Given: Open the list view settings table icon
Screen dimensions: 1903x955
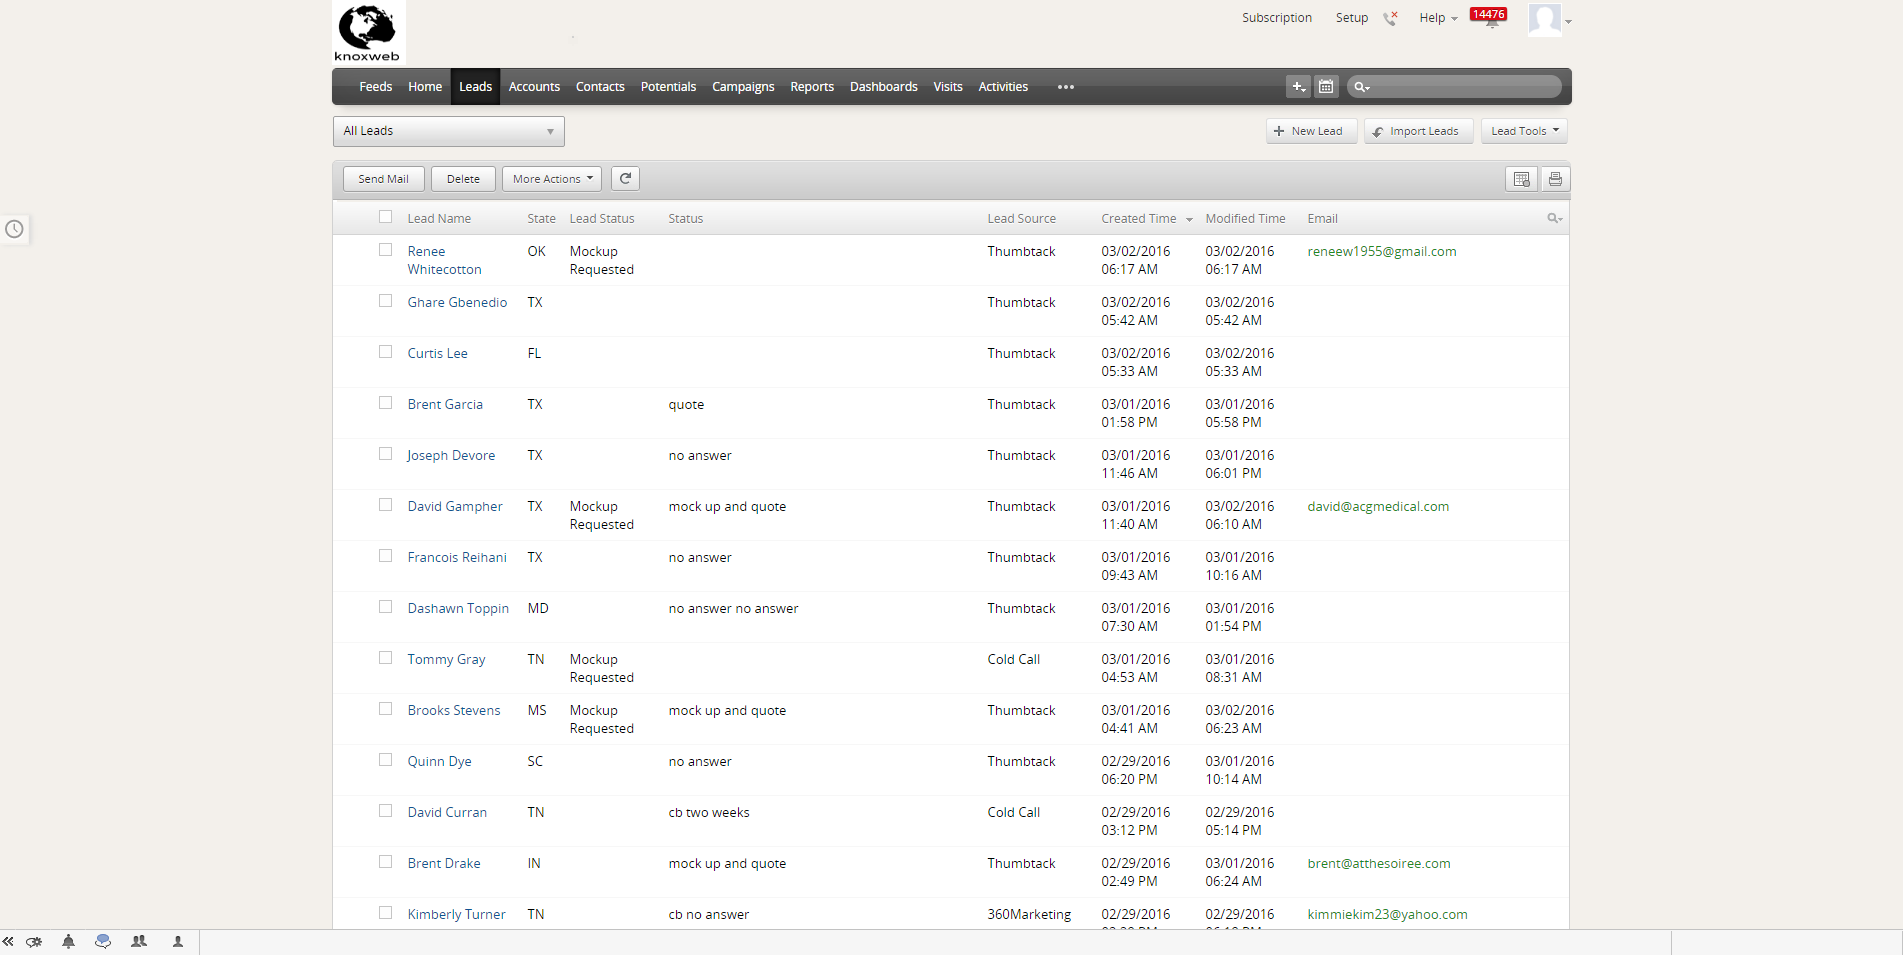Looking at the screenshot, I should 1521,179.
